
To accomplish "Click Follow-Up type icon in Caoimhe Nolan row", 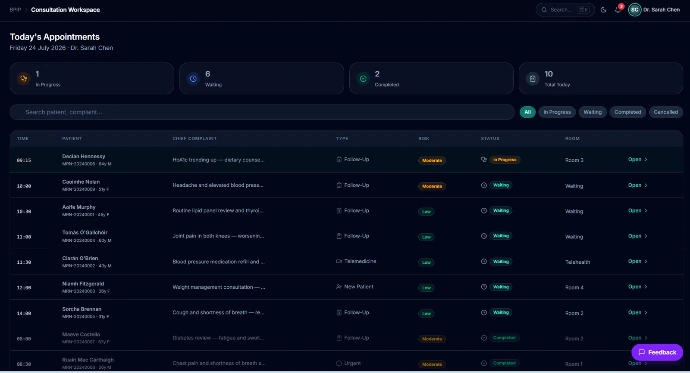I will (339, 185).
